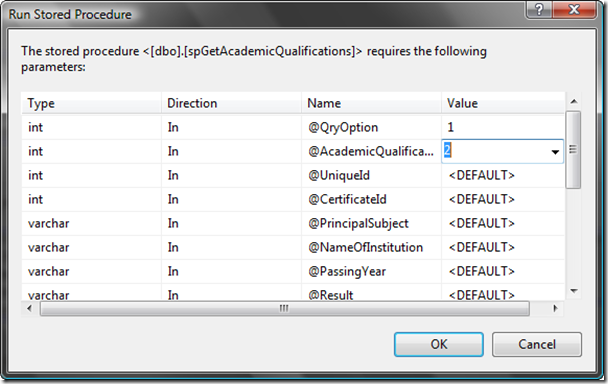Click the Run Stored Procedure title bar text
This screenshot has width=608, height=384.
pyautogui.click(x=70, y=14)
